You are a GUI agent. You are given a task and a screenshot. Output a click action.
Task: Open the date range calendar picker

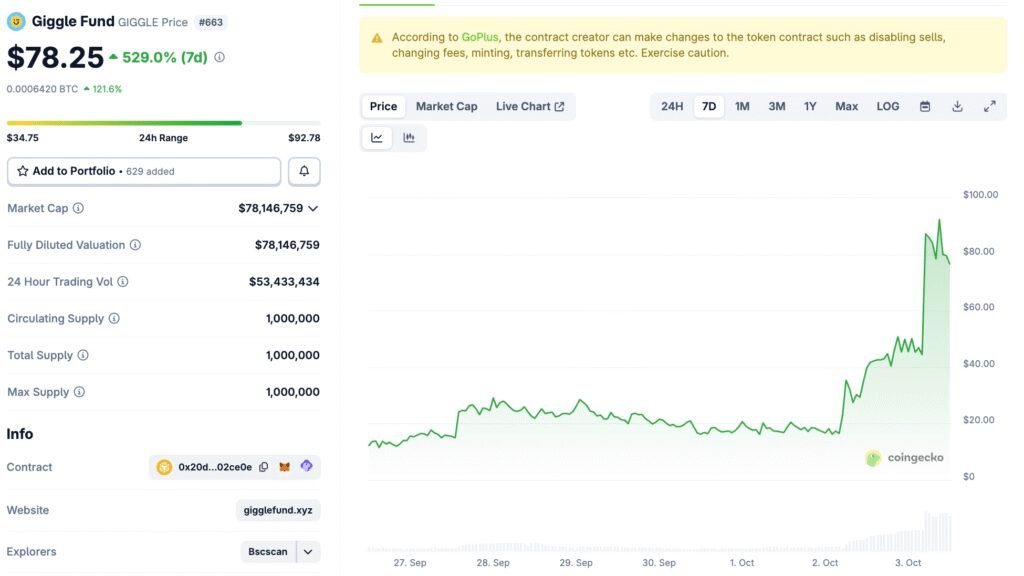coord(923,105)
